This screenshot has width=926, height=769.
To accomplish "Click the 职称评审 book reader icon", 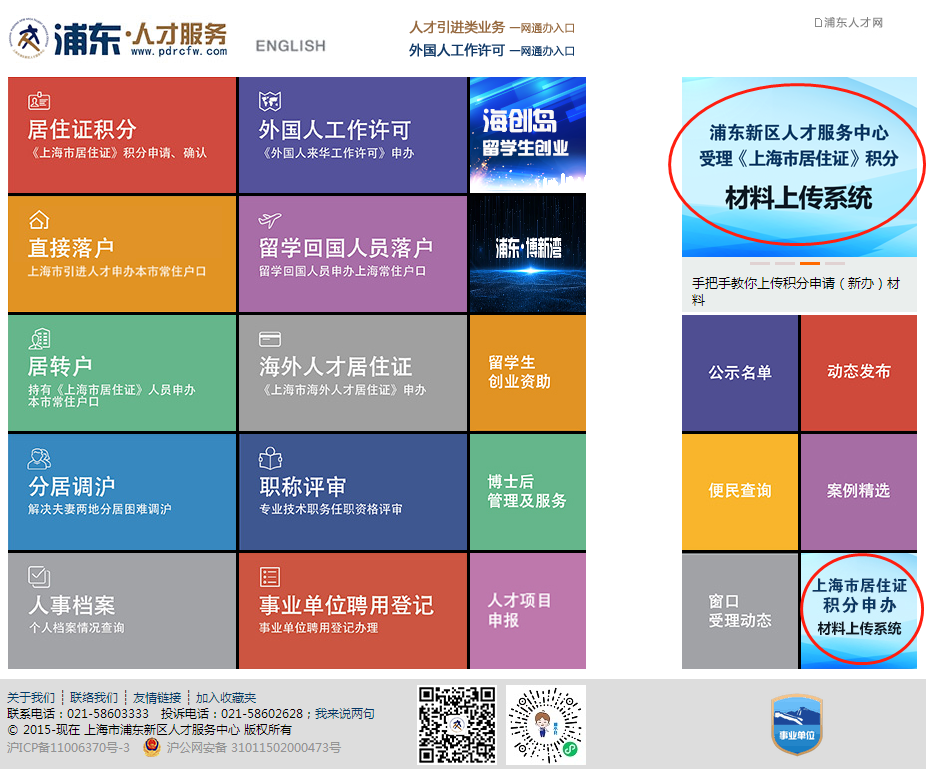I will click(x=270, y=459).
